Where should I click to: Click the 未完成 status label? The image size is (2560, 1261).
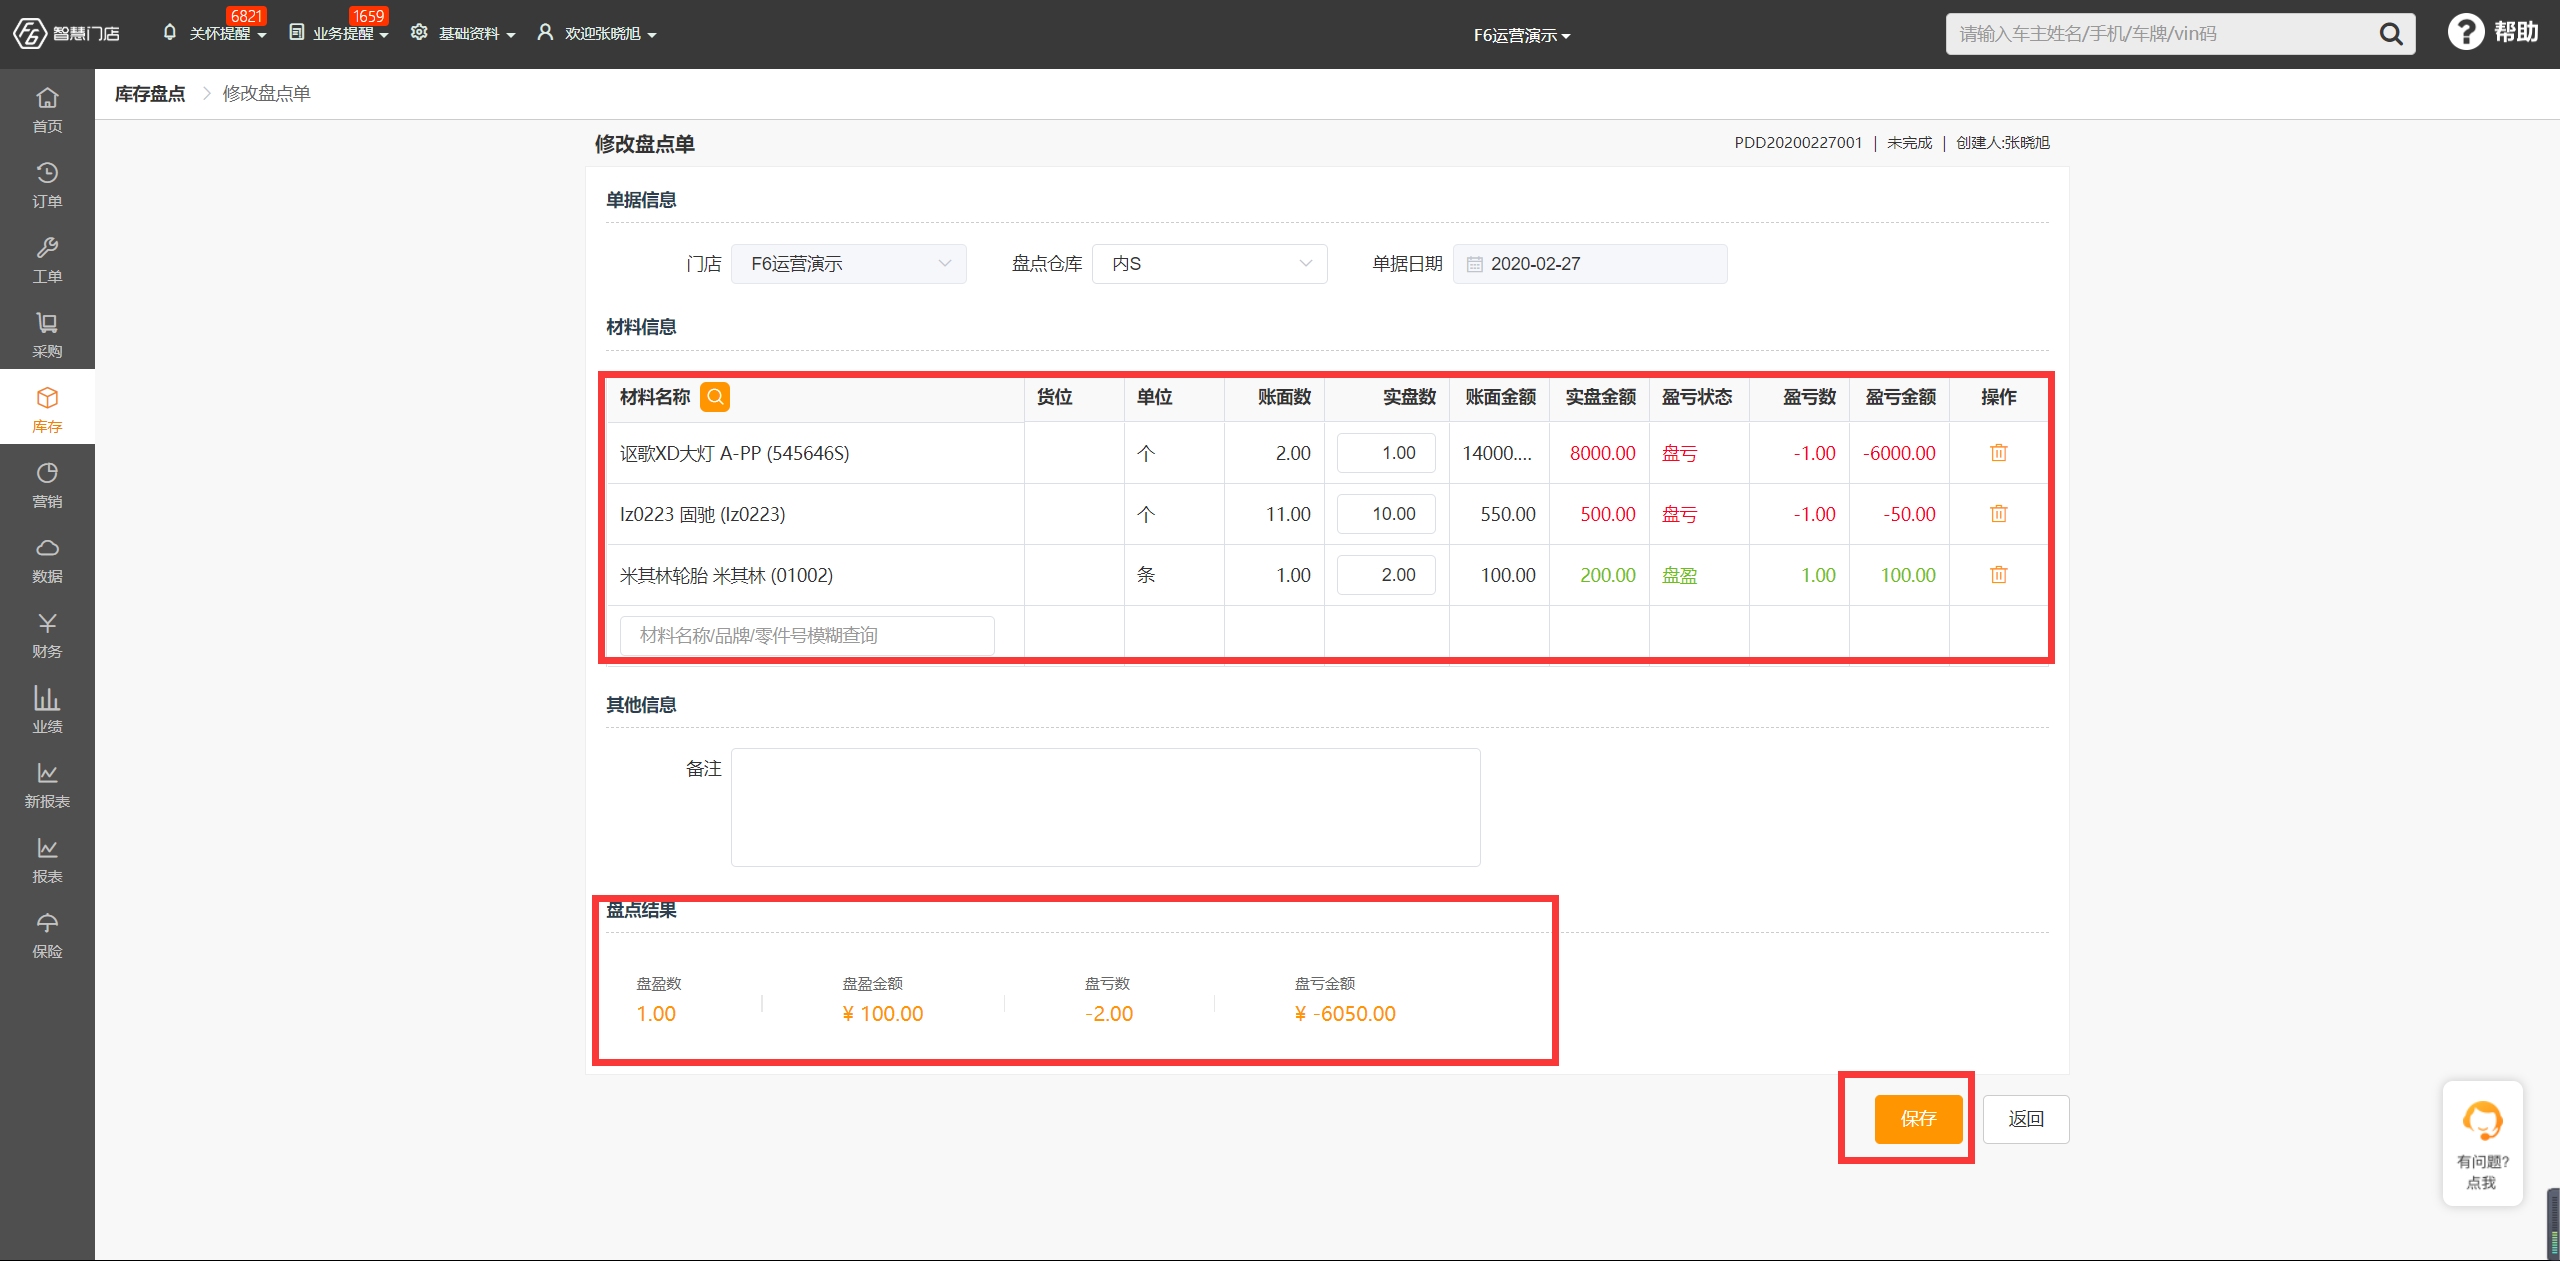click(1909, 143)
